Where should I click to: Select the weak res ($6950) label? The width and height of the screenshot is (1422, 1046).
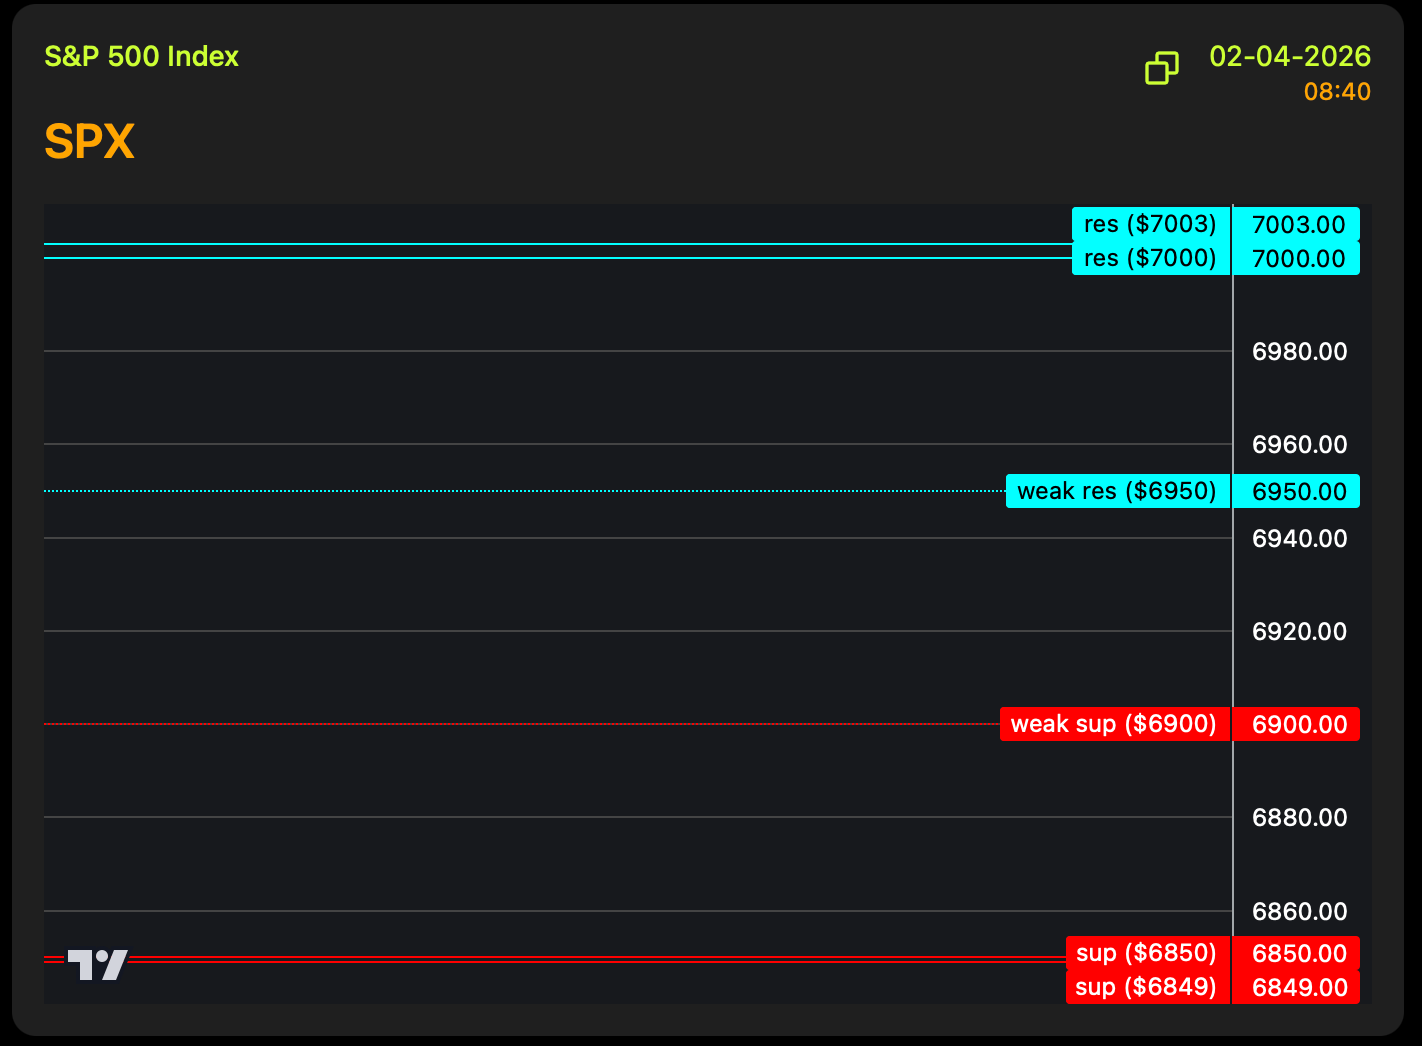point(1117,491)
